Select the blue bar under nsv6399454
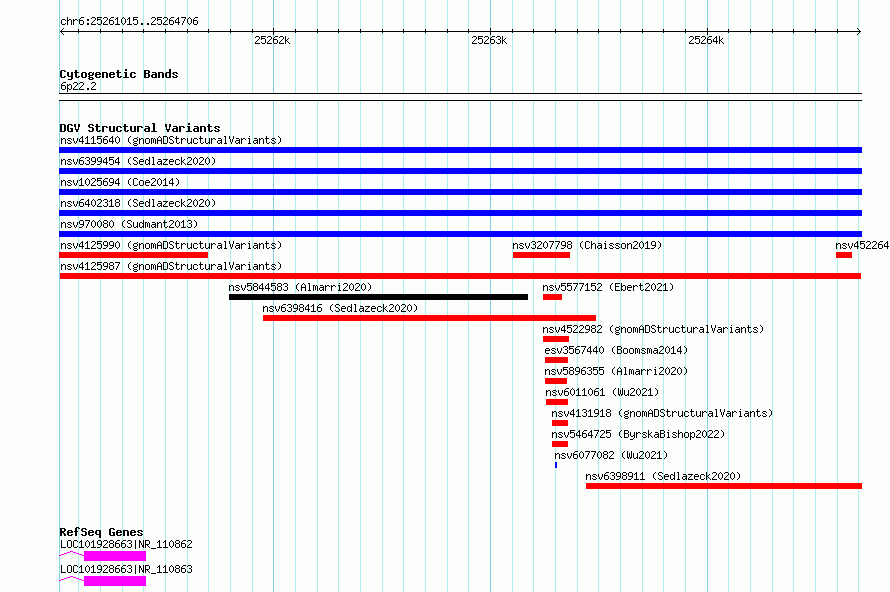This screenshot has height=592, width=890. coord(460,171)
